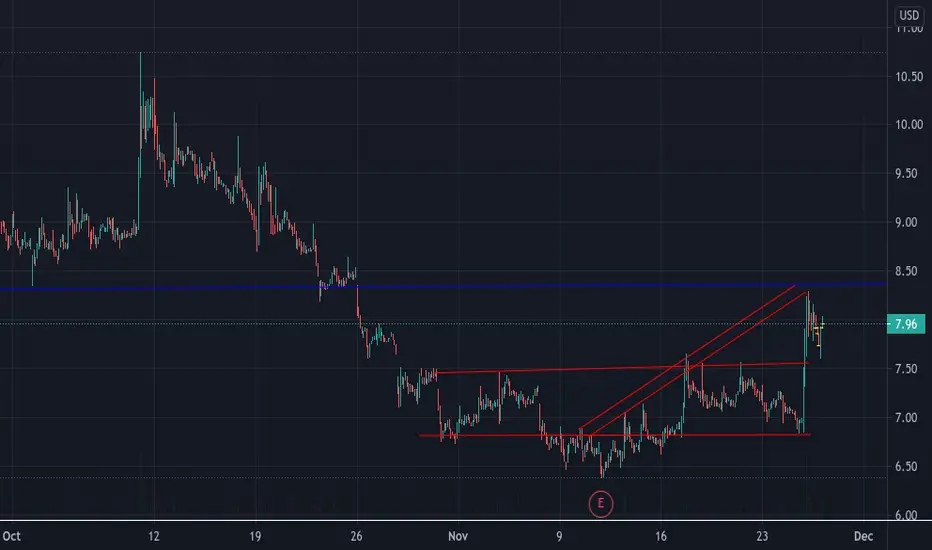Viewport: 932px width, 550px height.
Task: Click the 23 date axis label
Action: [x=762, y=536]
